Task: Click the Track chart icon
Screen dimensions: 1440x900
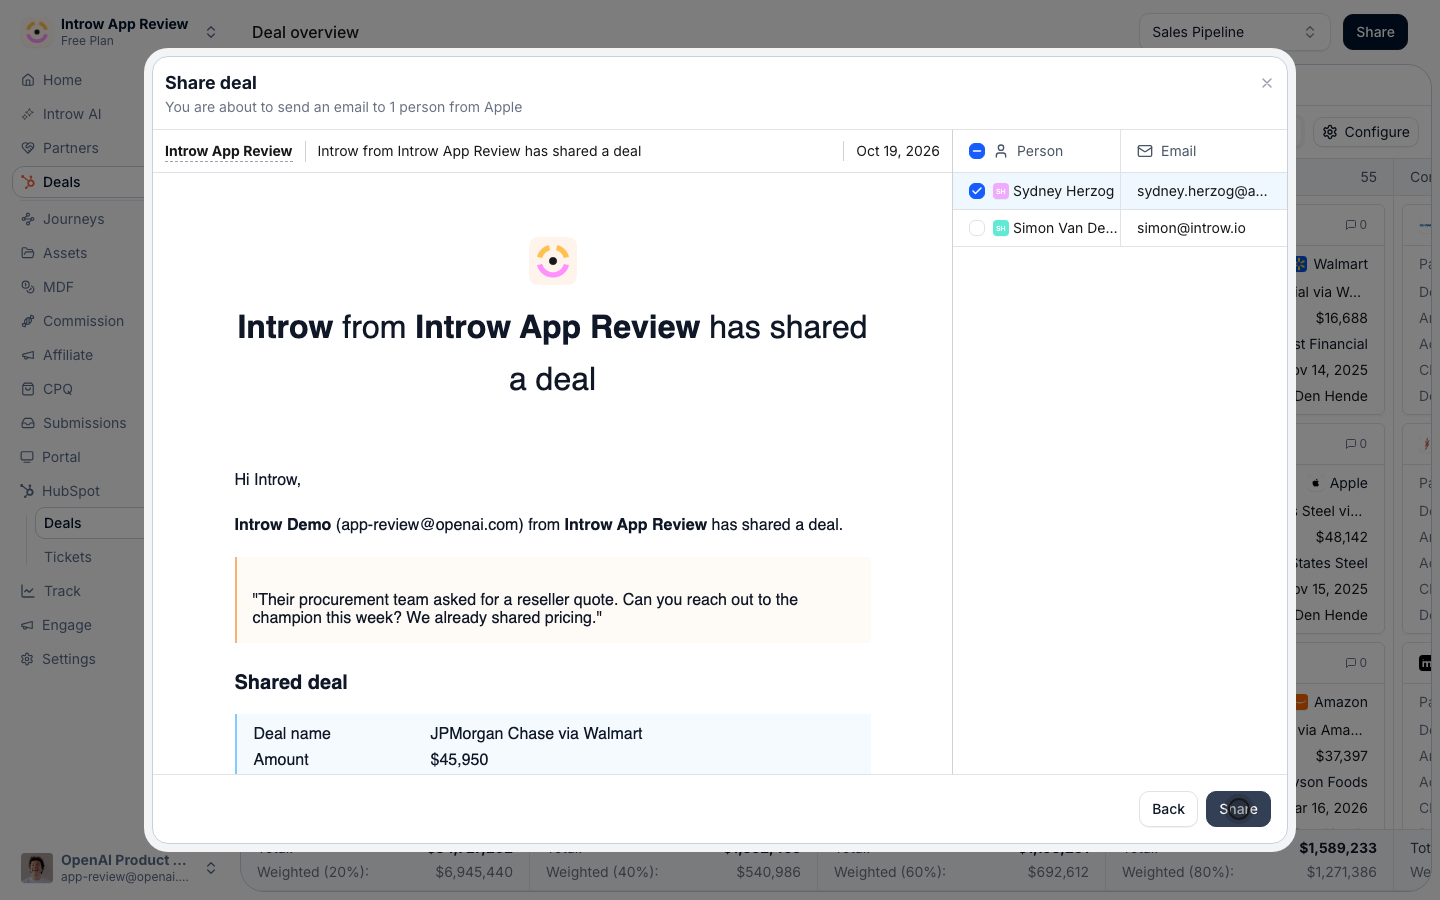Action: coord(28,591)
